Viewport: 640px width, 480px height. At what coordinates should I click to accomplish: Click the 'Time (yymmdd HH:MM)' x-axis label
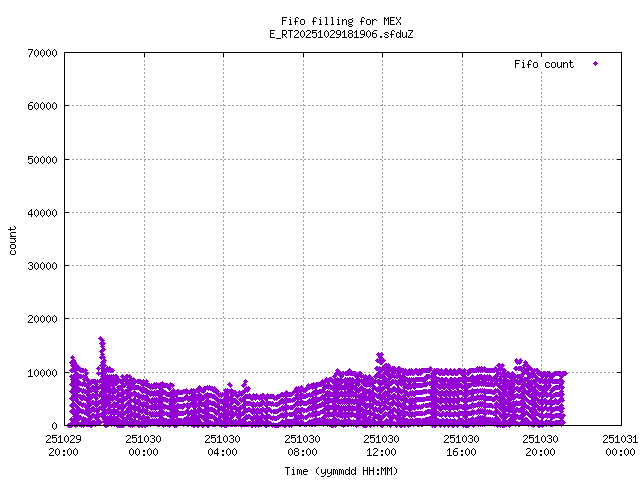click(342, 470)
